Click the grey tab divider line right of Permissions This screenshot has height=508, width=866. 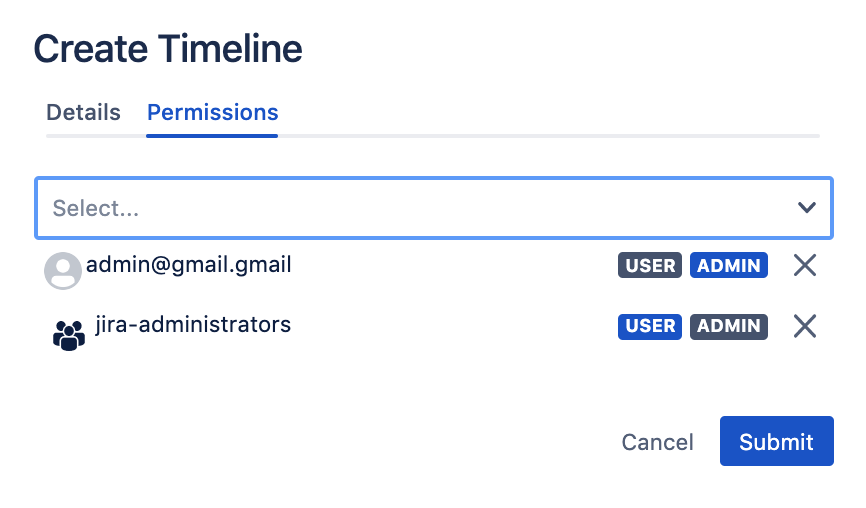click(548, 135)
